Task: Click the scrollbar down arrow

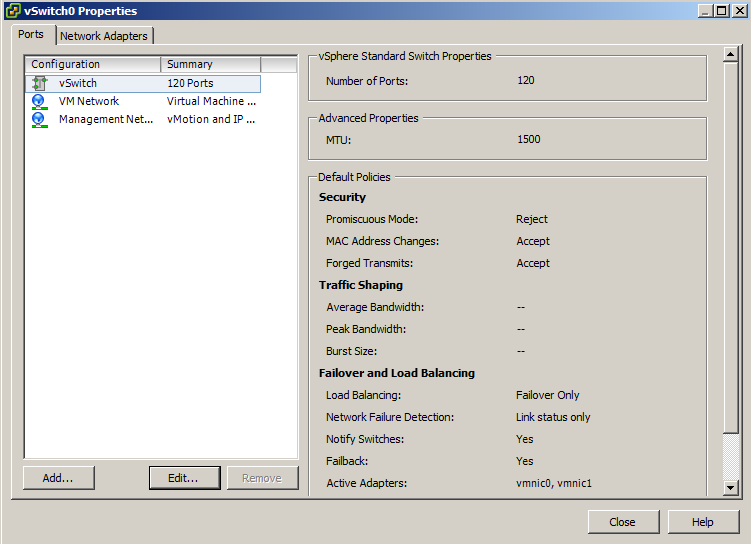Action: pos(730,487)
